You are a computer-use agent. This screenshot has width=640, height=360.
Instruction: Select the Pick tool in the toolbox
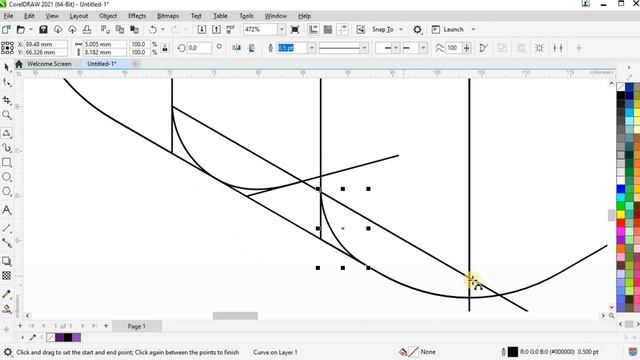coord(7,67)
